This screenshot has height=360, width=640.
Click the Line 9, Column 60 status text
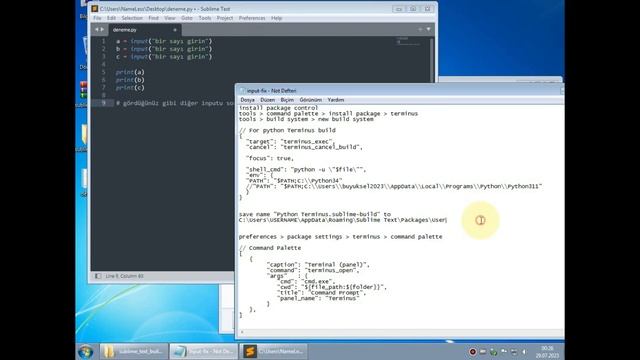[124, 276]
